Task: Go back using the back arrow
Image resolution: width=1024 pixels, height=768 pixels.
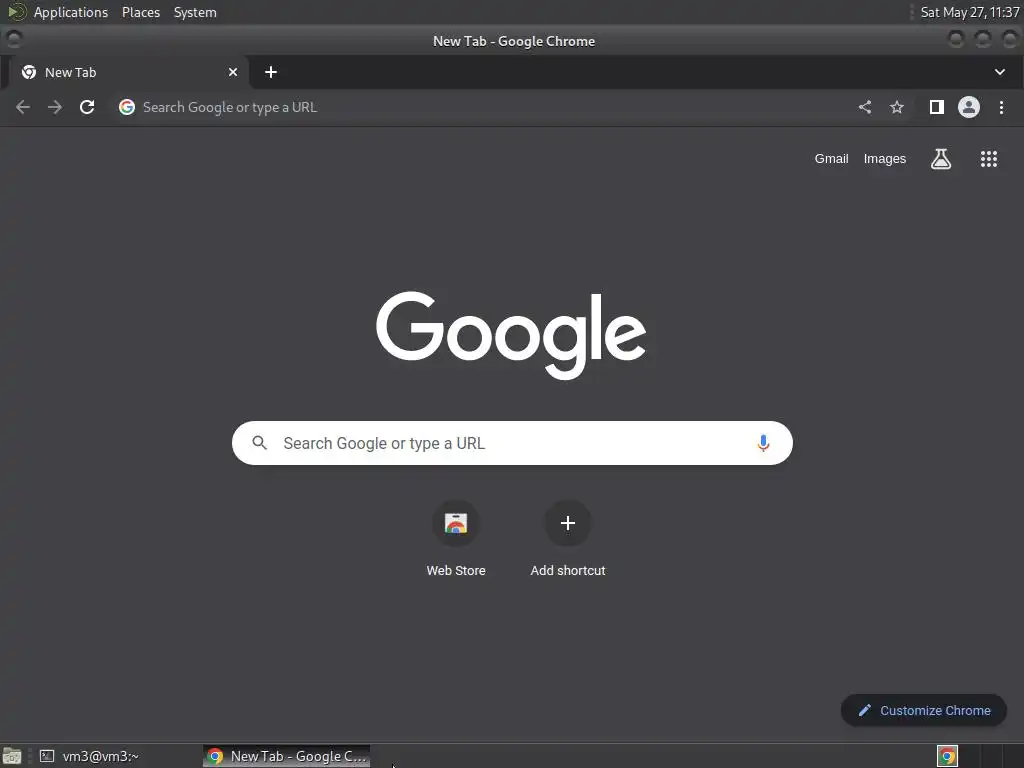Action: pyautogui.click(x=23, y=107)
